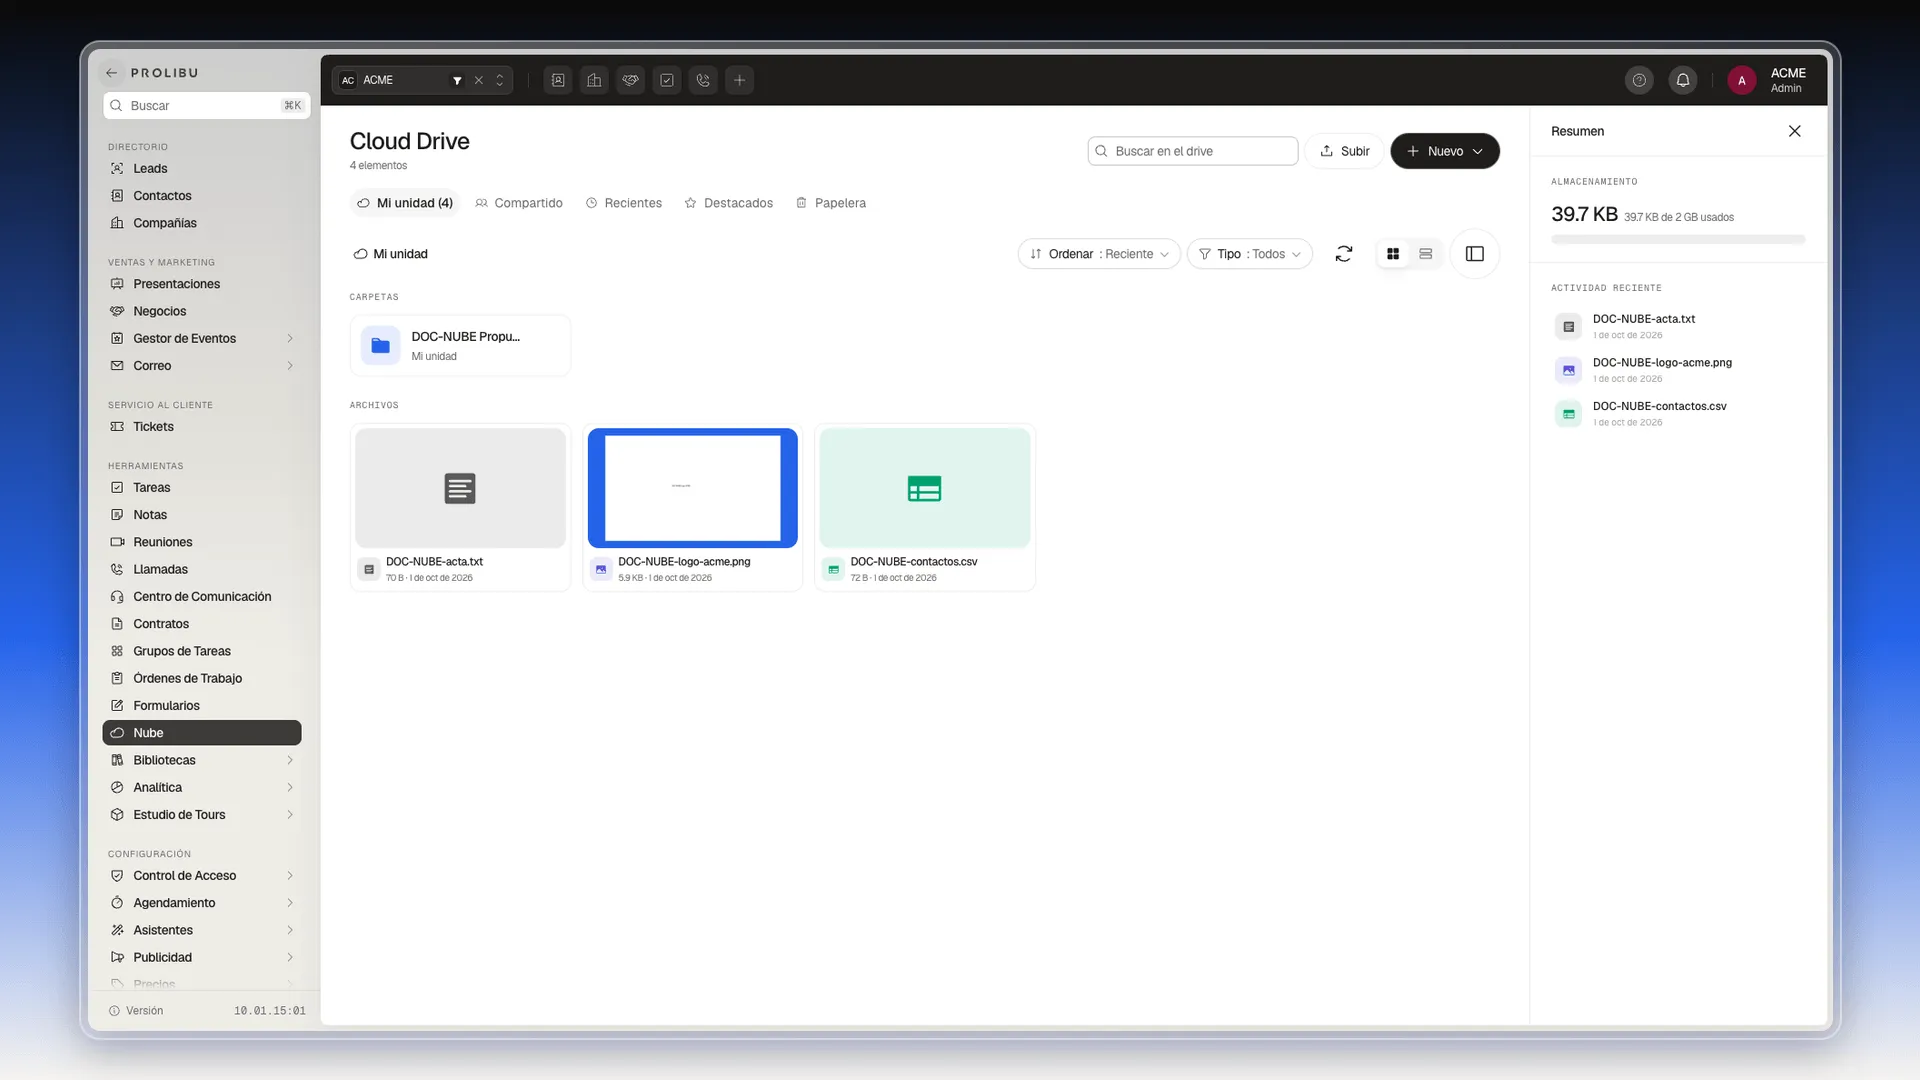This screenshot has height=1080, width=1920.
Task: Open the calls phone icon in toolbar
Action: coord(703,80)
